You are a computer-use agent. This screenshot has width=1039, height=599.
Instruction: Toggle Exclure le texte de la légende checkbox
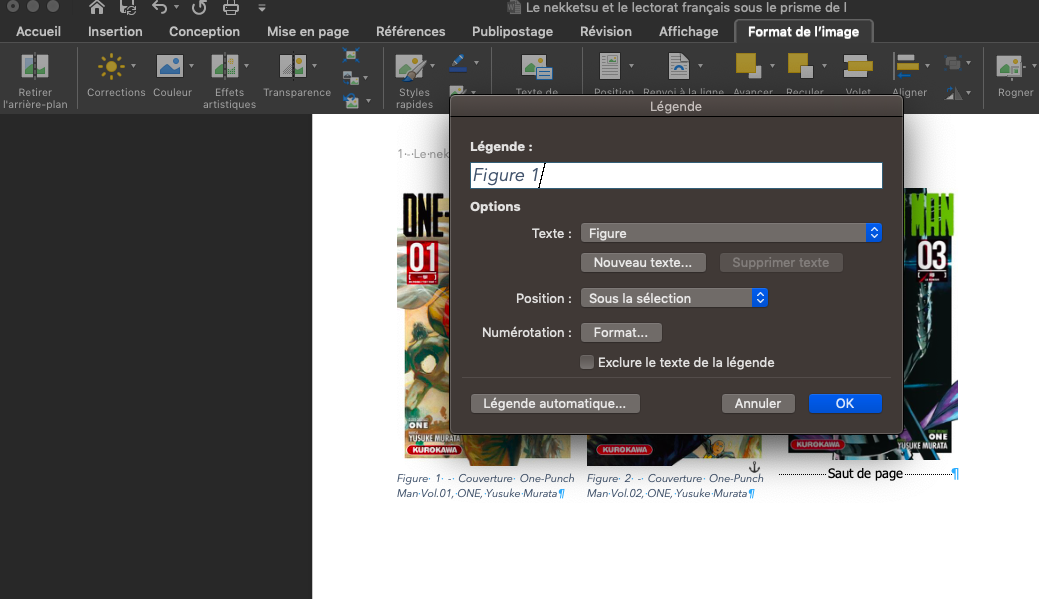pos(586,362)
